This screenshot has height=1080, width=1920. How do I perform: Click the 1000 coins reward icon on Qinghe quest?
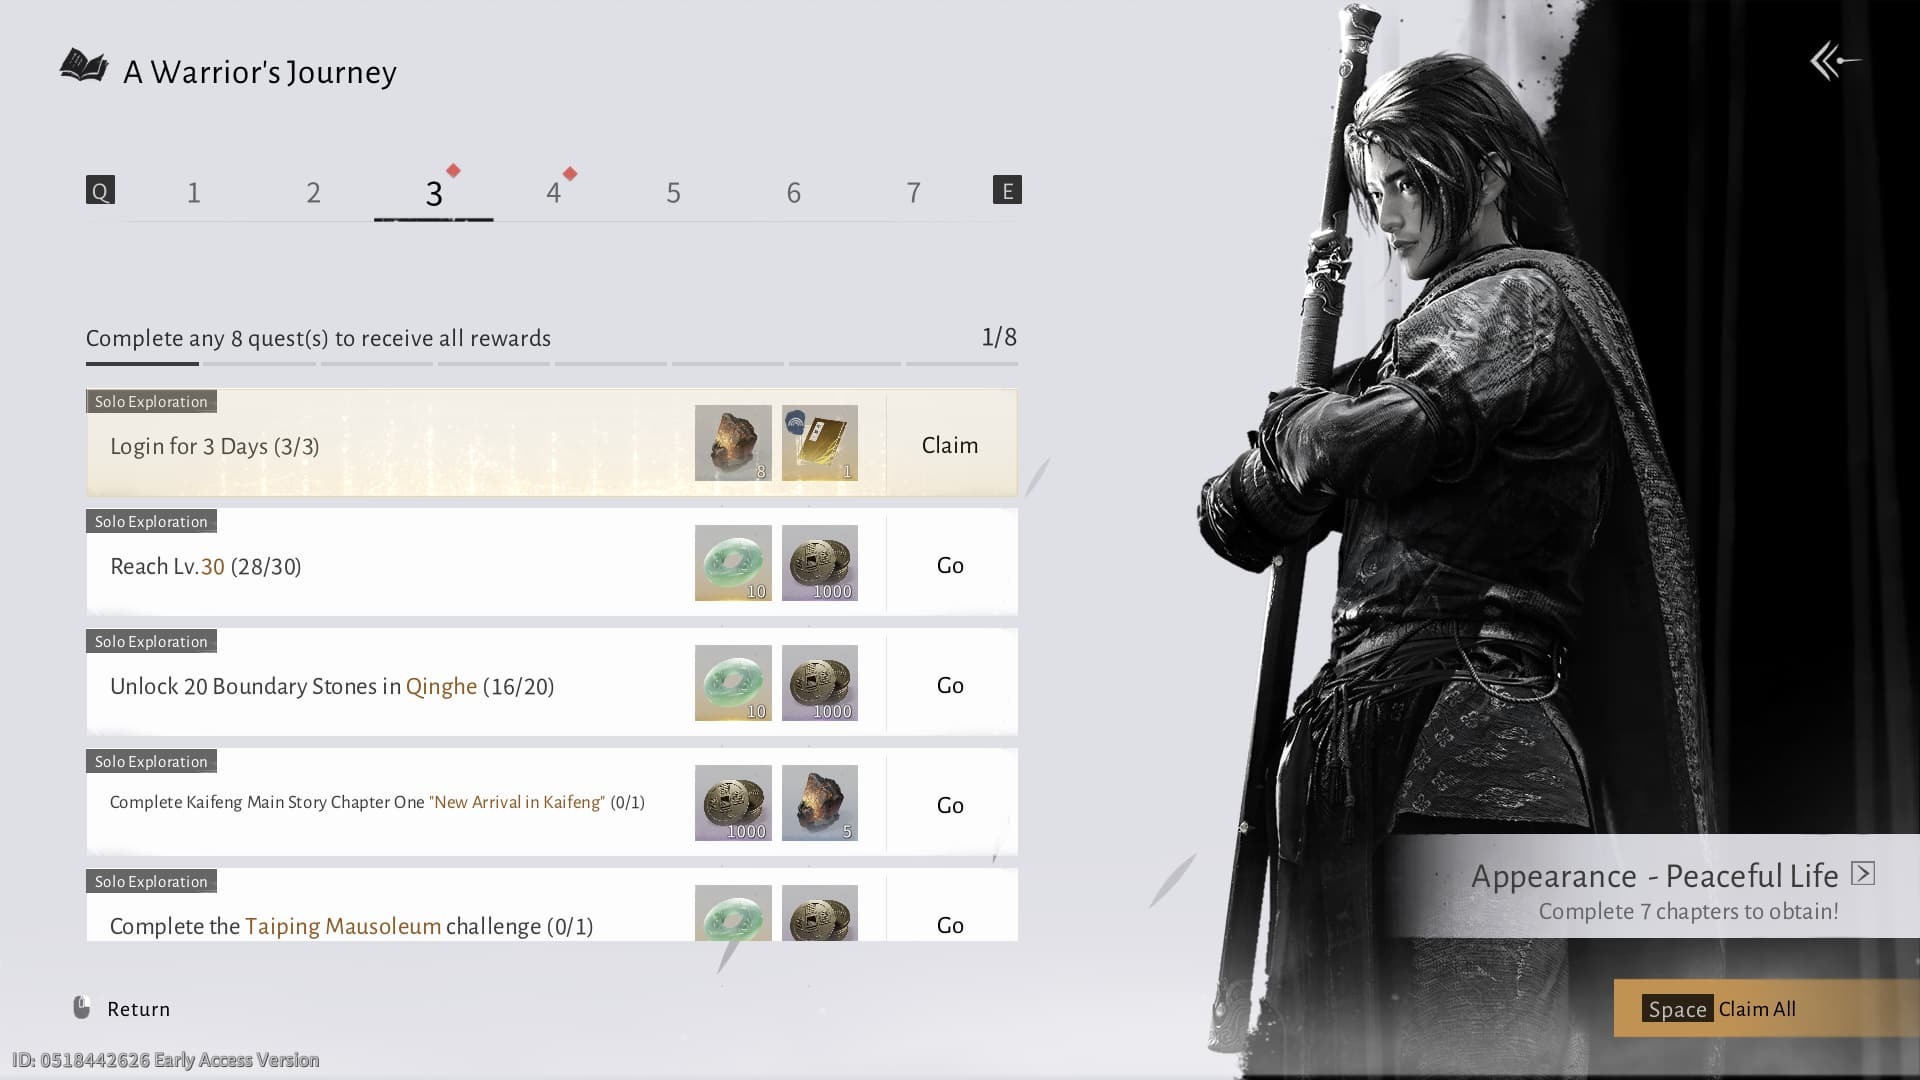pos(819,683)
